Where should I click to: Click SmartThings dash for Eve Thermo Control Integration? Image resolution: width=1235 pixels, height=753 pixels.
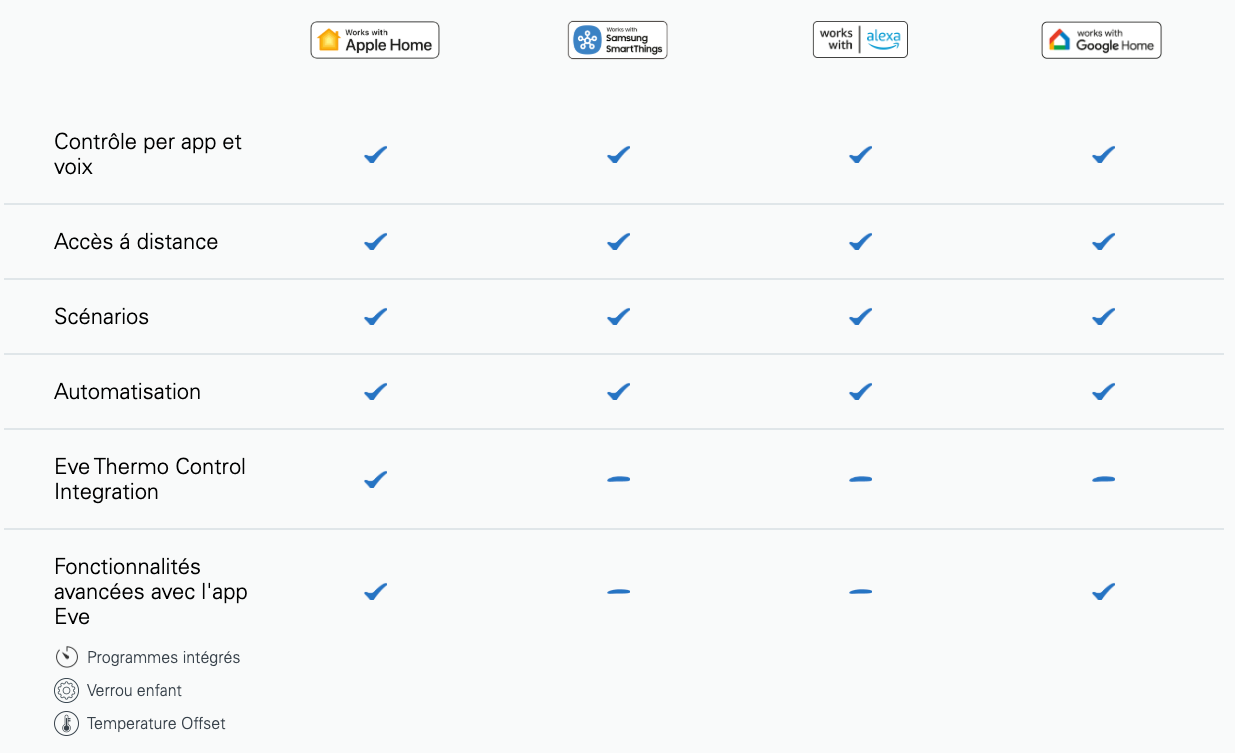pos(618,480)
